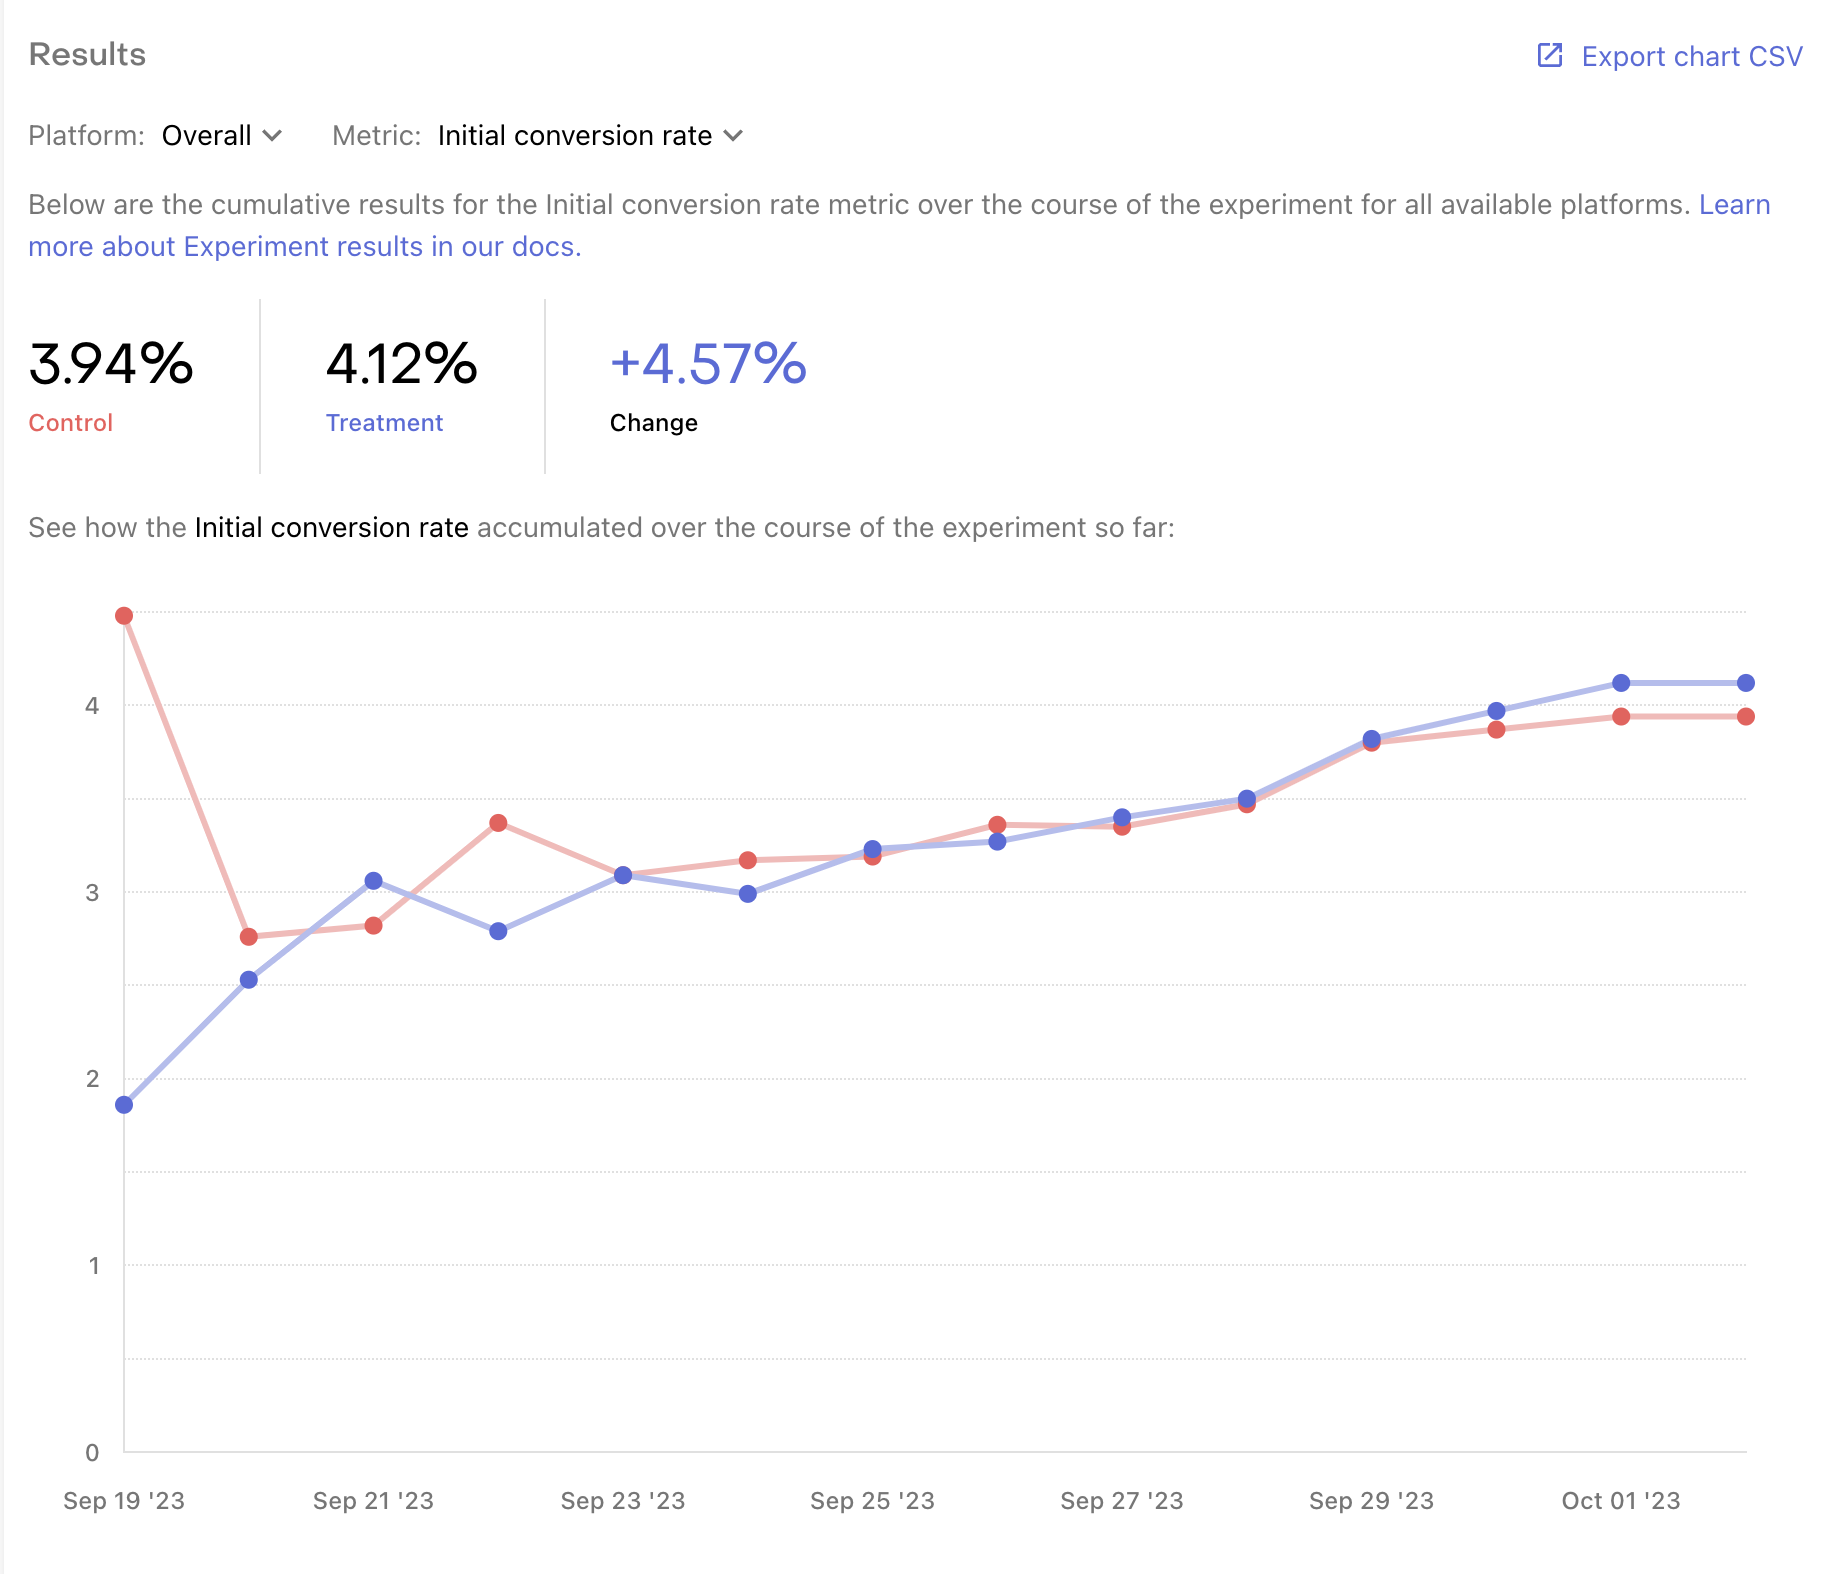This screenshot has height=1574, width=1832.
Task: Click the red Control point on Oct 01
Action: pyautogui.click(x=1621, y=717)
